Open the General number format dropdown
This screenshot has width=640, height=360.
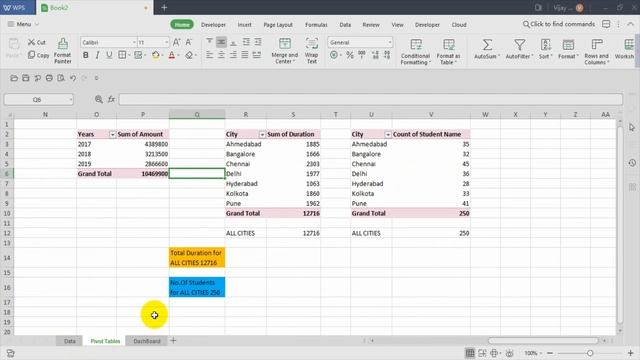(390, 42)
